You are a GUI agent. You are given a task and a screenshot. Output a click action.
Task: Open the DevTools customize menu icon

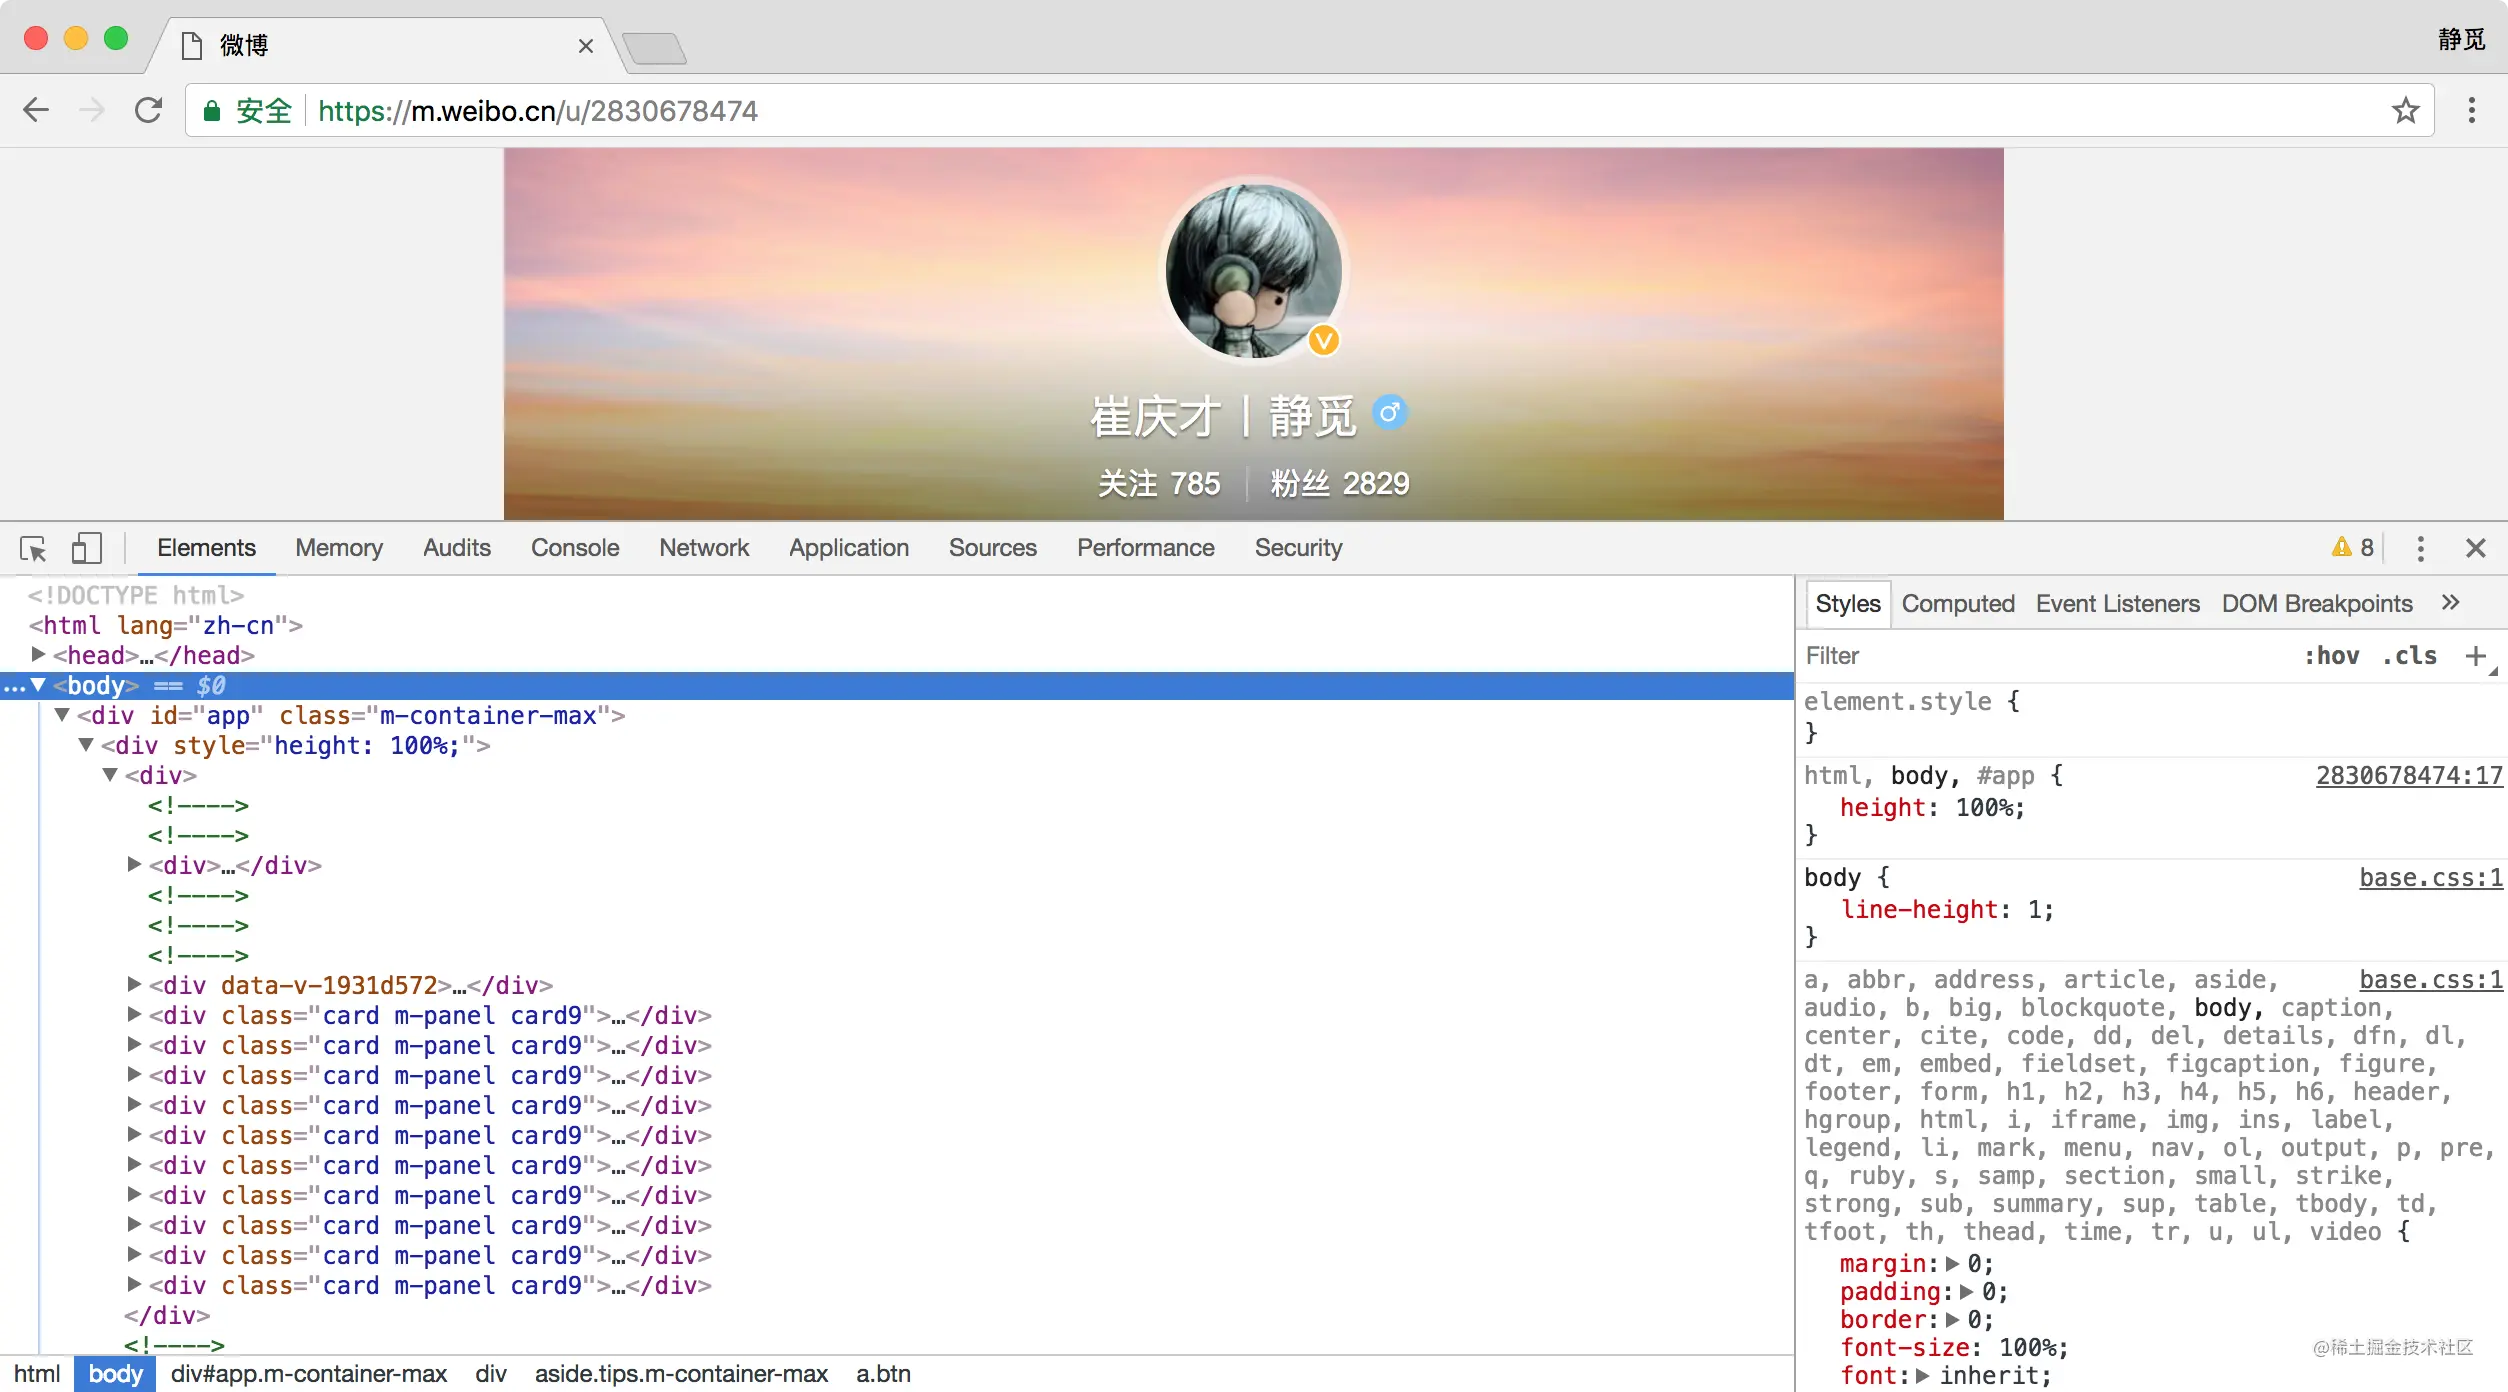coord(2420,548)
